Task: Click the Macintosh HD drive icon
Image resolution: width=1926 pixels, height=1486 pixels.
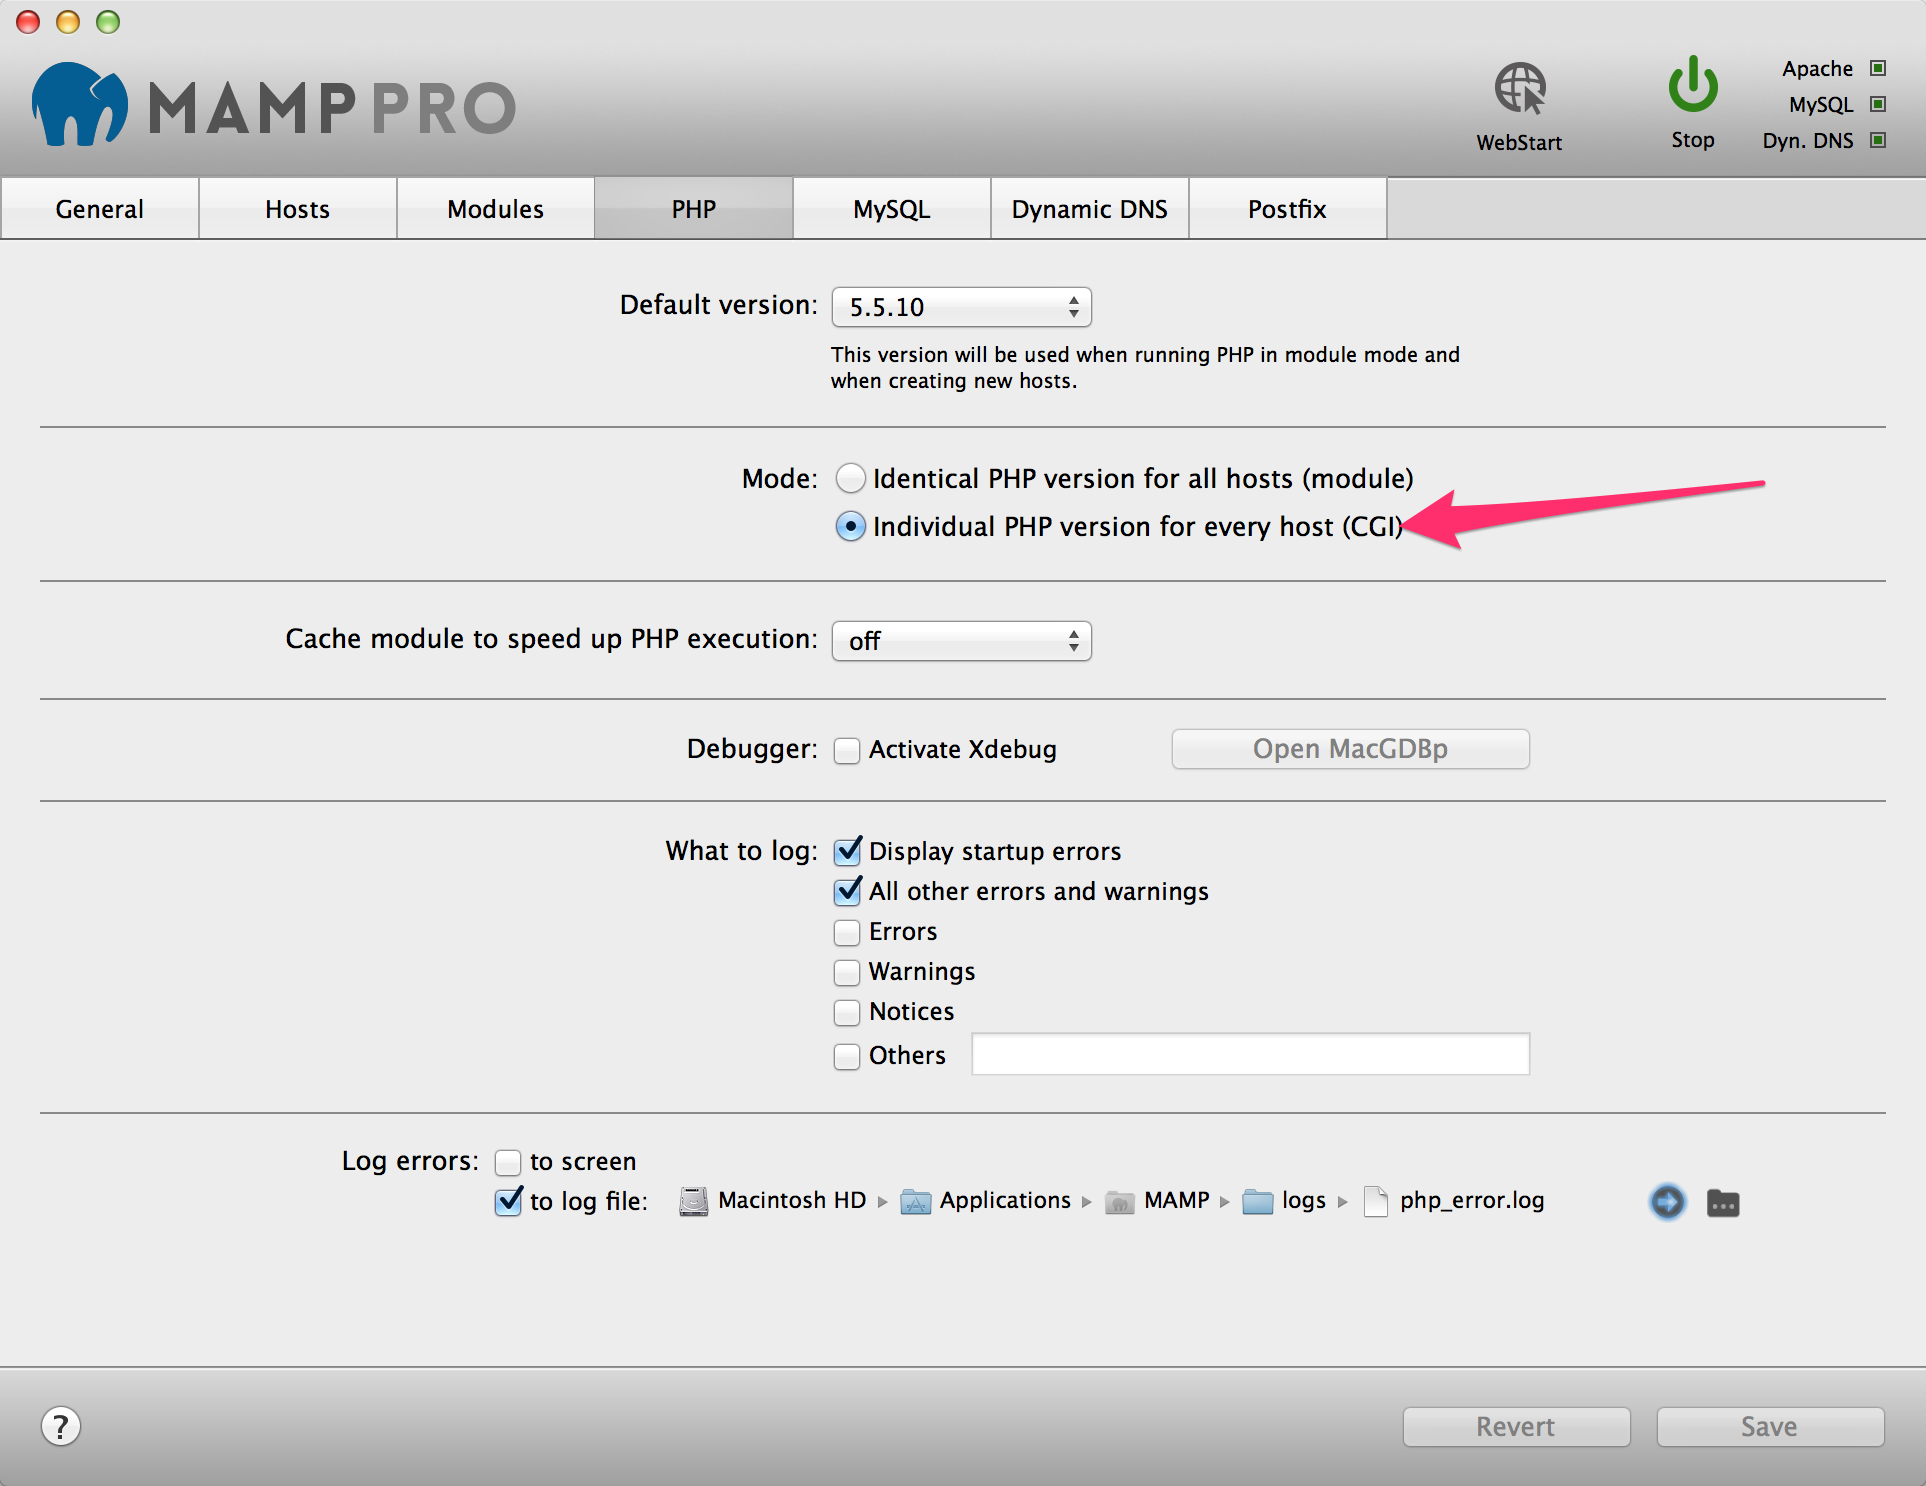Action: click(693, 1201)
